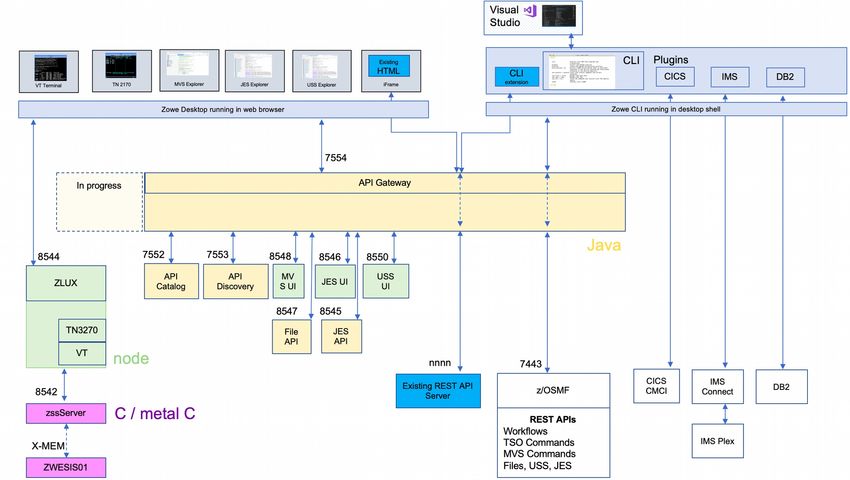Click the zssServer magenta box
The image size is (850, 480).
[x=66, y=413]
